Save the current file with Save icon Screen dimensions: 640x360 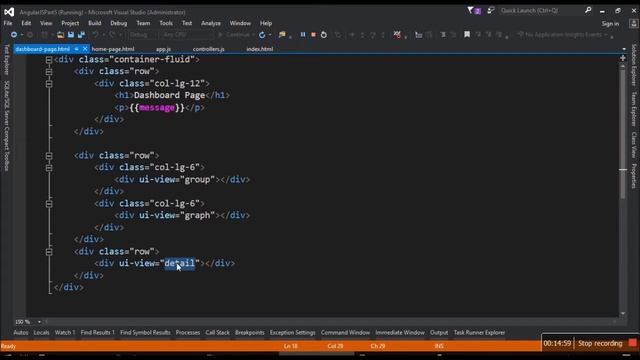click(x=71, y=35)
